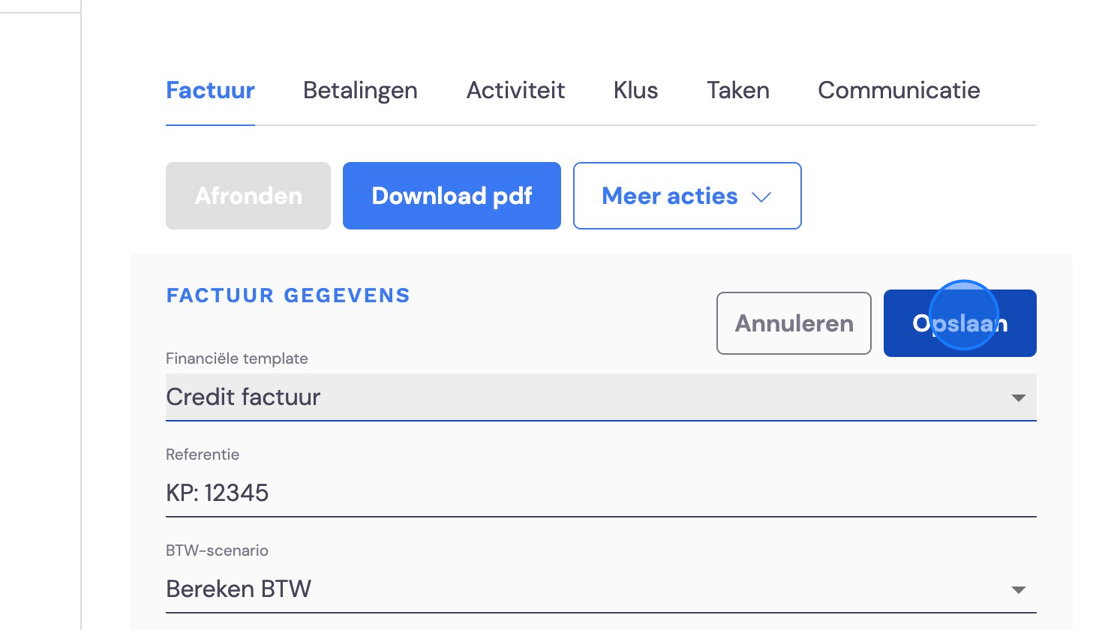Click the Financiële template field label
Viewport: 1120px width, 630px height.
(x=236, y=359)
